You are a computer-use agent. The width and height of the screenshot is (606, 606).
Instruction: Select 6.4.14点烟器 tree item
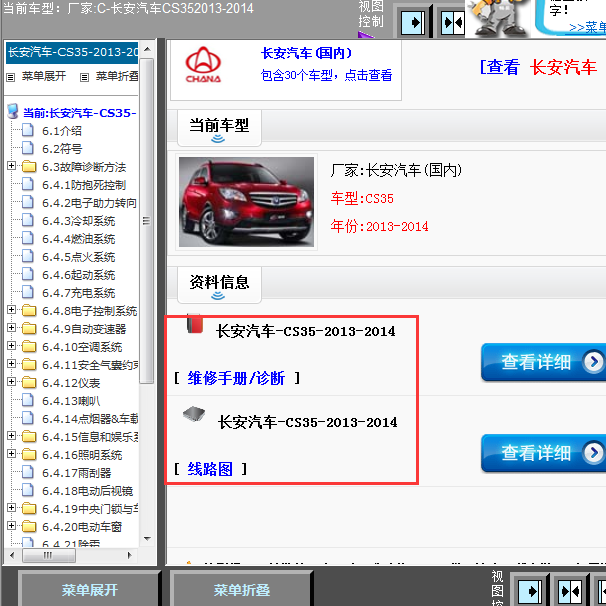[x=90, y=419]
